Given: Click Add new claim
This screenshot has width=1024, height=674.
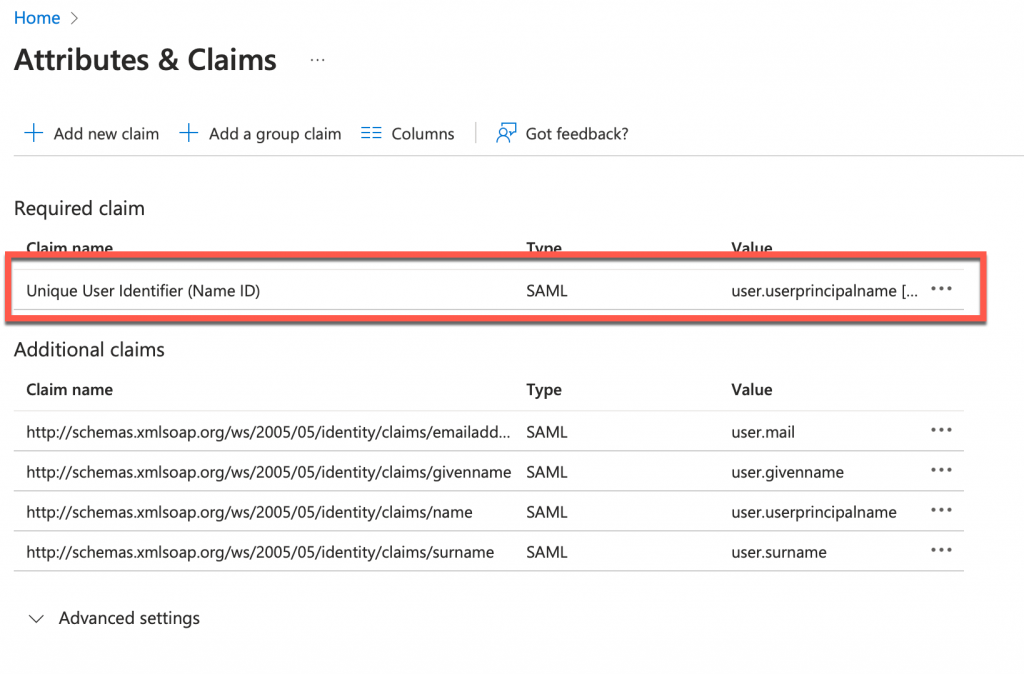Looking at the screenshot, I should (105, 132).
